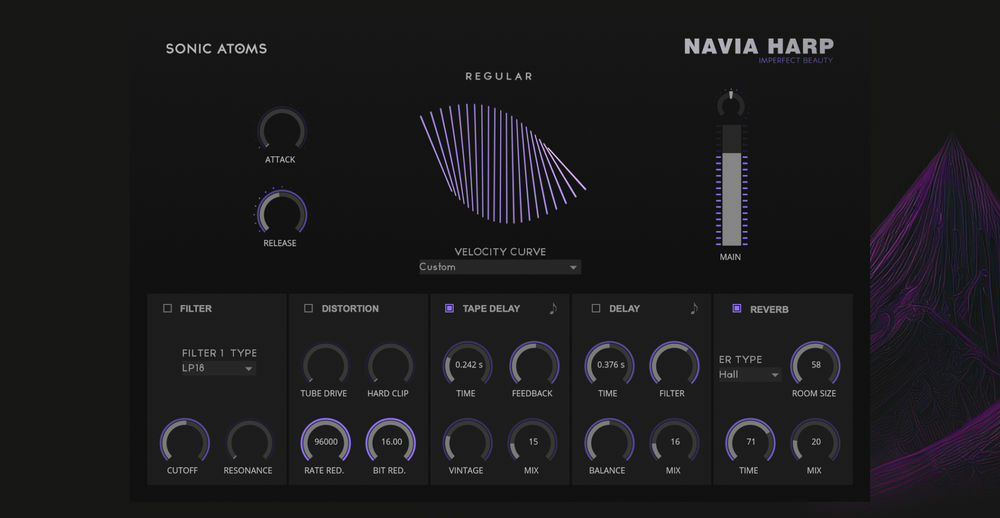This screenshot has width=1000, height=518.
Task: Click the Delay Filter knob
Action: click(674, 364)
